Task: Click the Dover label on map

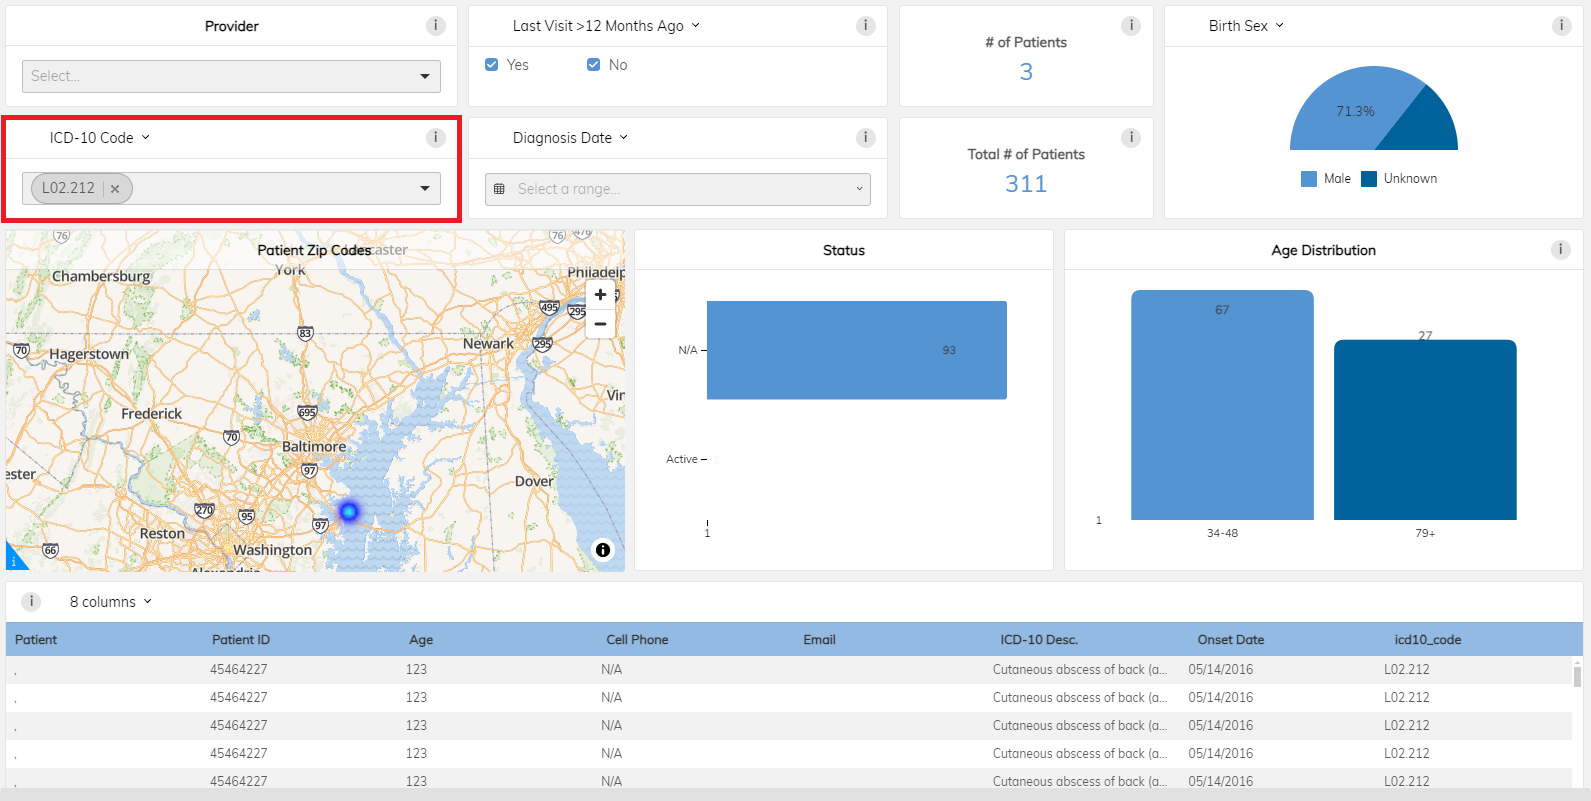Action: point(534,481)
